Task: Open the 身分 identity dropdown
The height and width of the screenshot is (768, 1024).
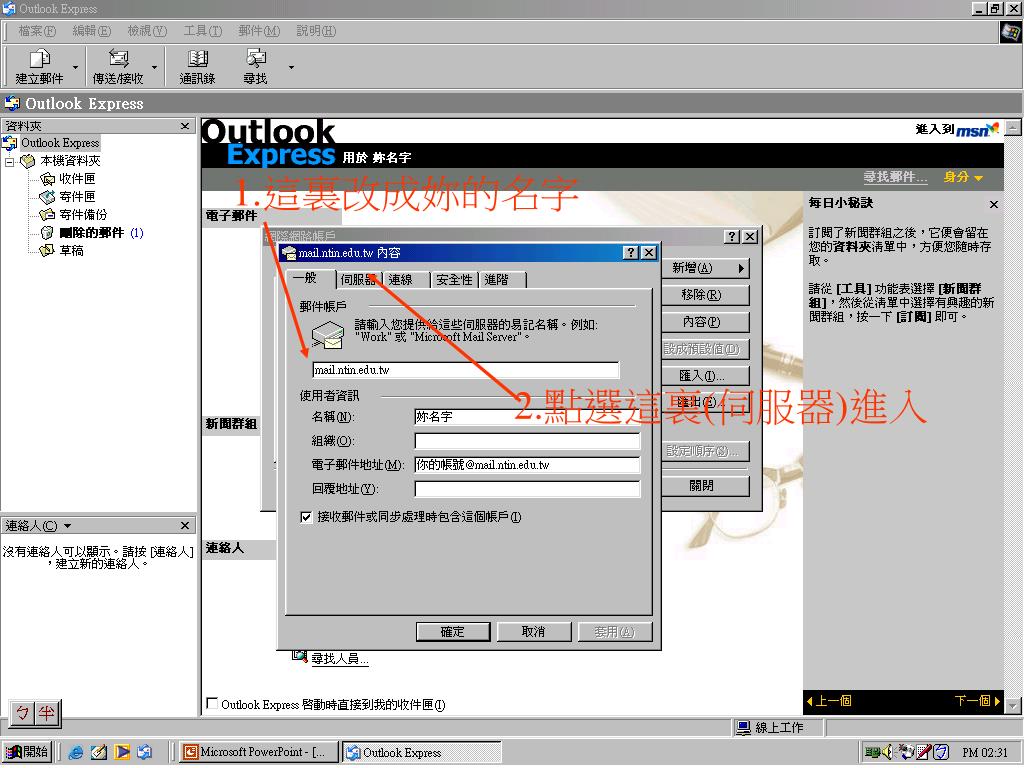Action: pos(963,177)
